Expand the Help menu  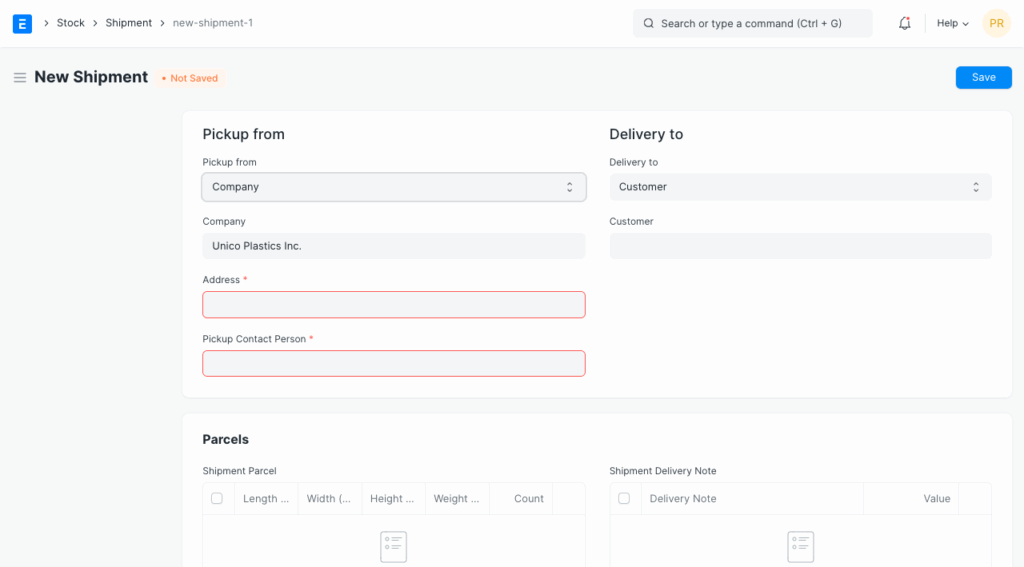click(x=952, y=23)
